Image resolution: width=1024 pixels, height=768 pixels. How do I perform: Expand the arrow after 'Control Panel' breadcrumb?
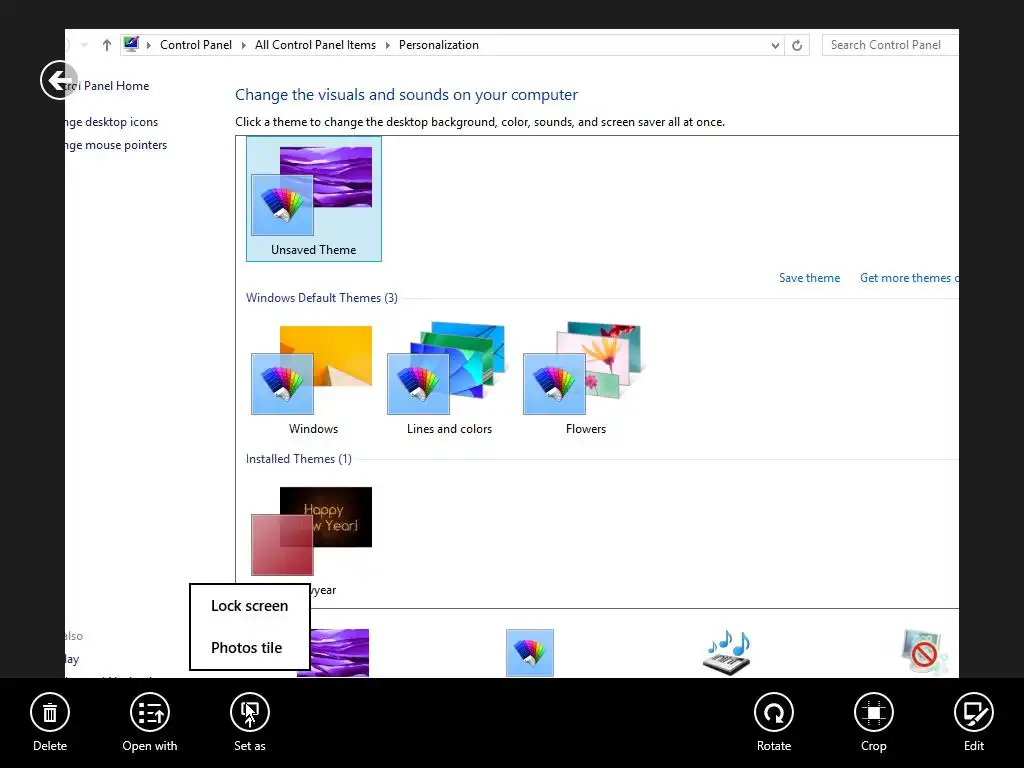(244, 45)
